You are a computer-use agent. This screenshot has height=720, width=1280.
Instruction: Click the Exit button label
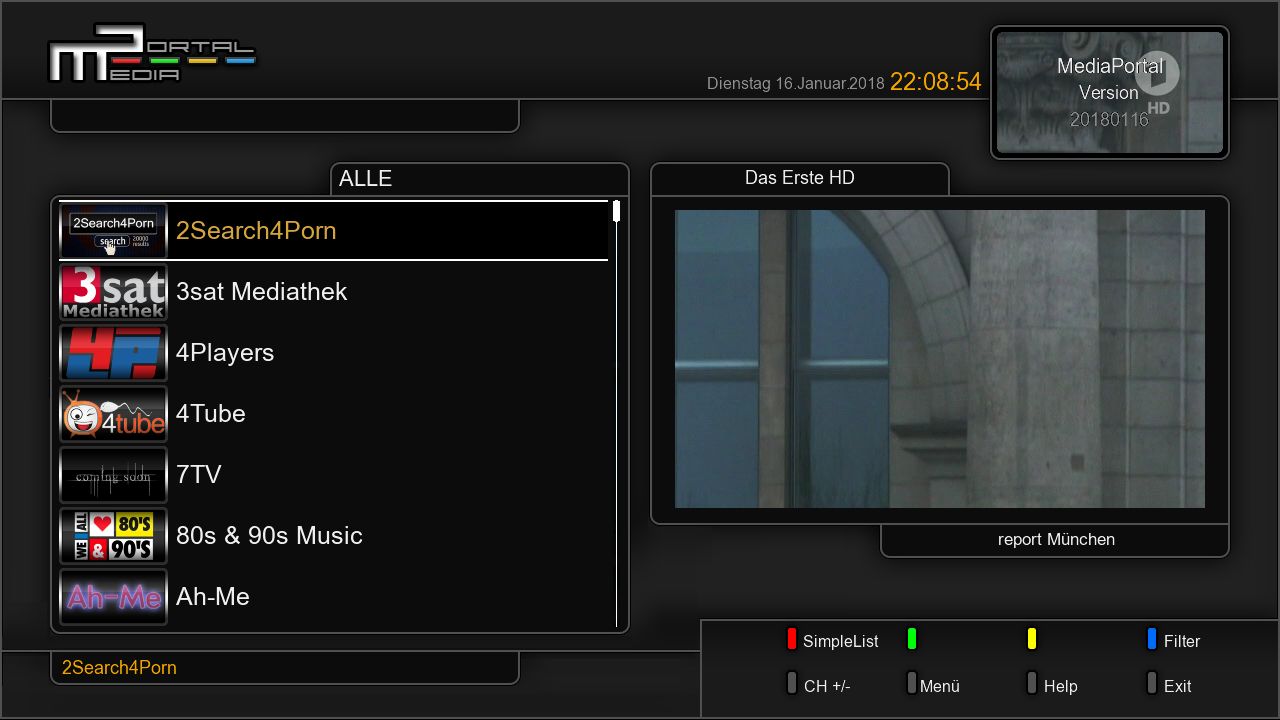click(1177, 686)
